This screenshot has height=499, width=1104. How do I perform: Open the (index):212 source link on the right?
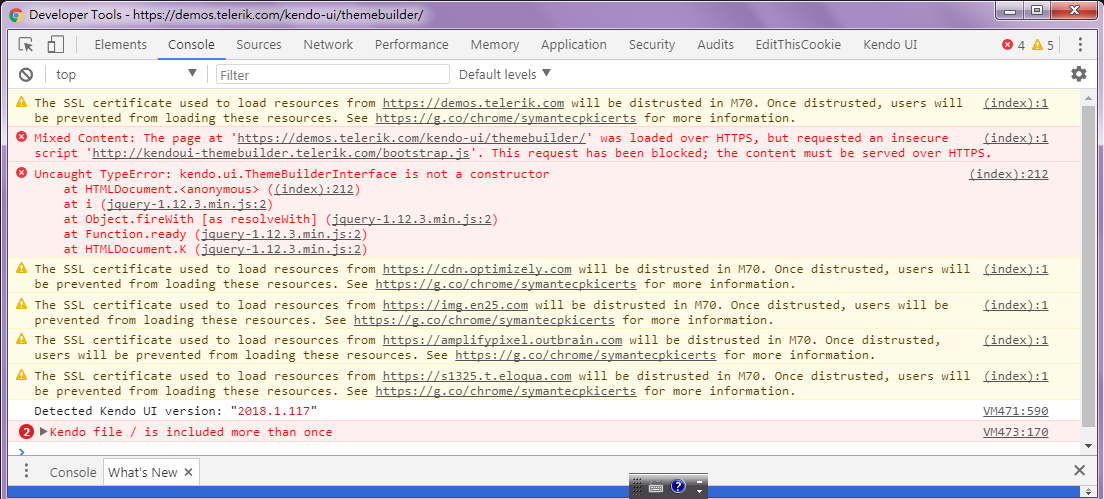click(1008, 174)
